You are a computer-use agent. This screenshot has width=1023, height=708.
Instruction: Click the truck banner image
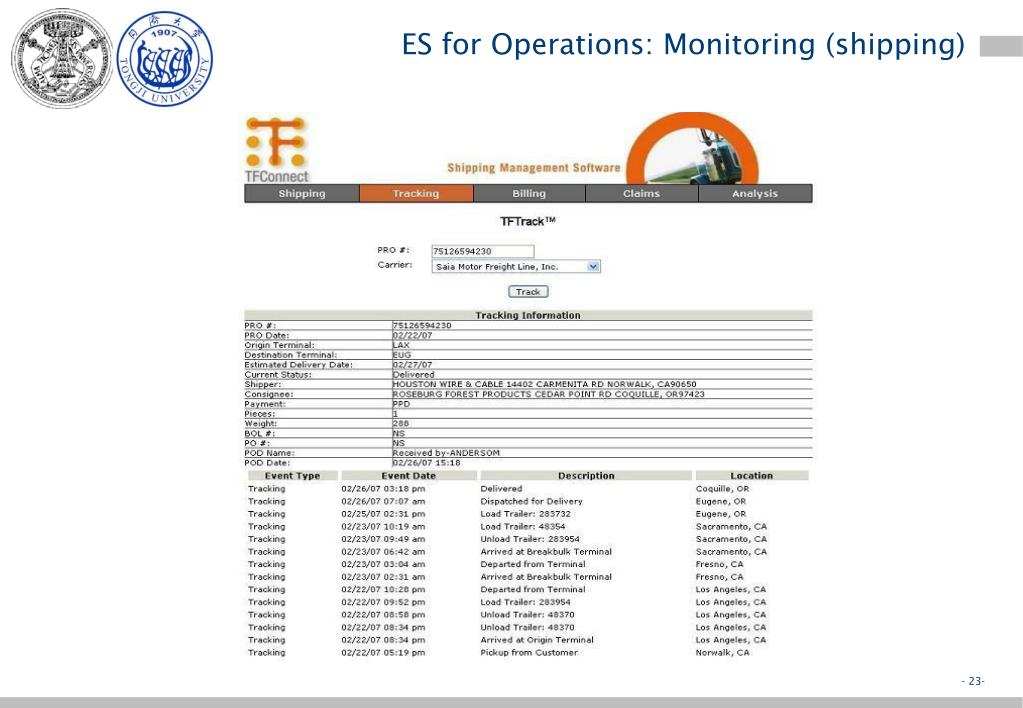(x=693, y=149)
